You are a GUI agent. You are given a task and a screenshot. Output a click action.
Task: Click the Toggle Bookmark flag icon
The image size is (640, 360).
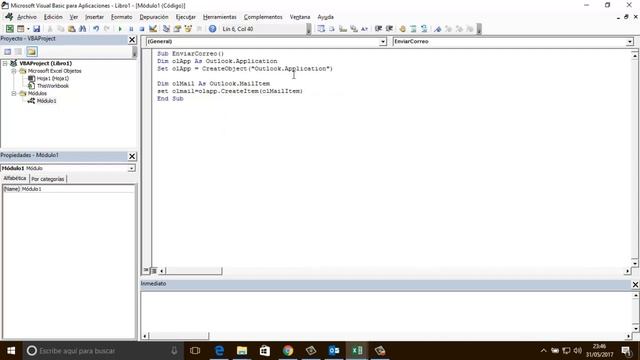[x=438, y=29]
